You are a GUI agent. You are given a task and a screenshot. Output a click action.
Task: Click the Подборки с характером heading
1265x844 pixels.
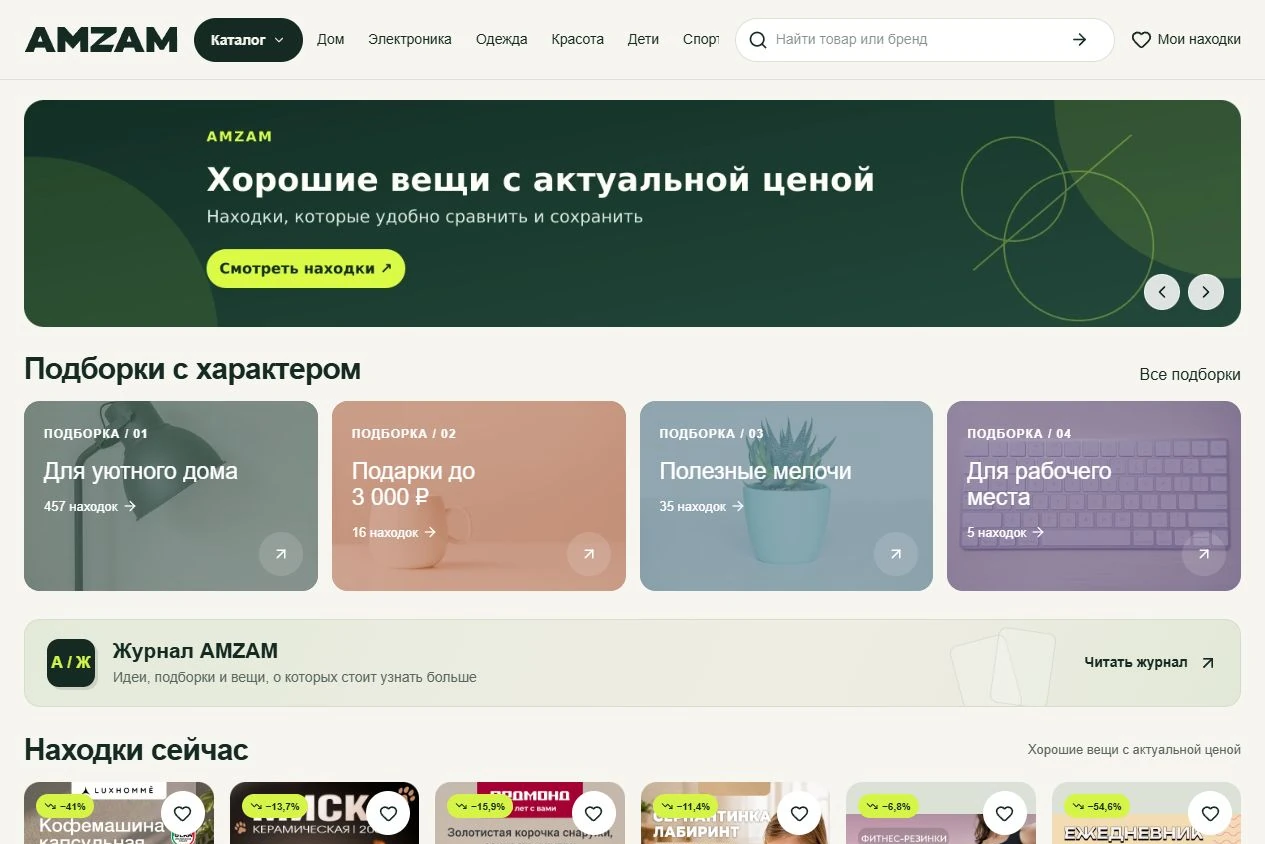click(192, 369)
